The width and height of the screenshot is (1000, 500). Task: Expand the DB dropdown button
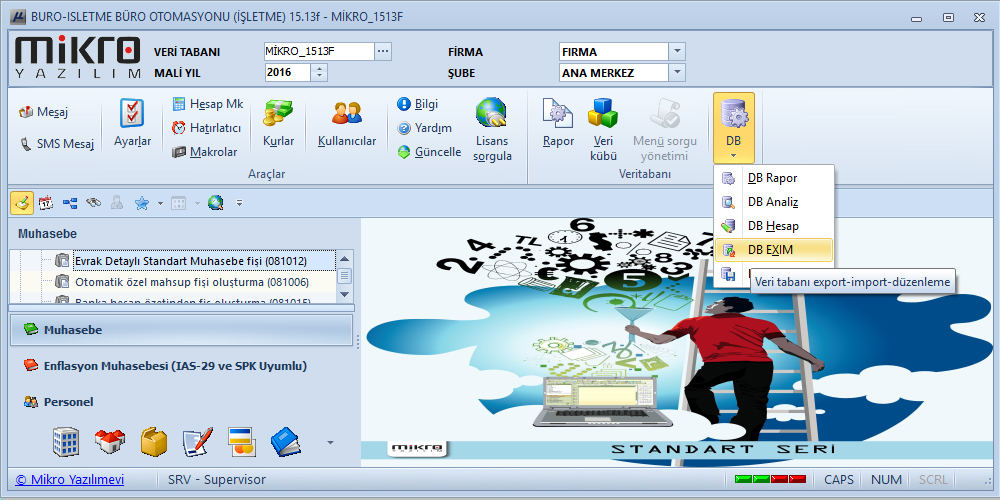coord(733,128)
